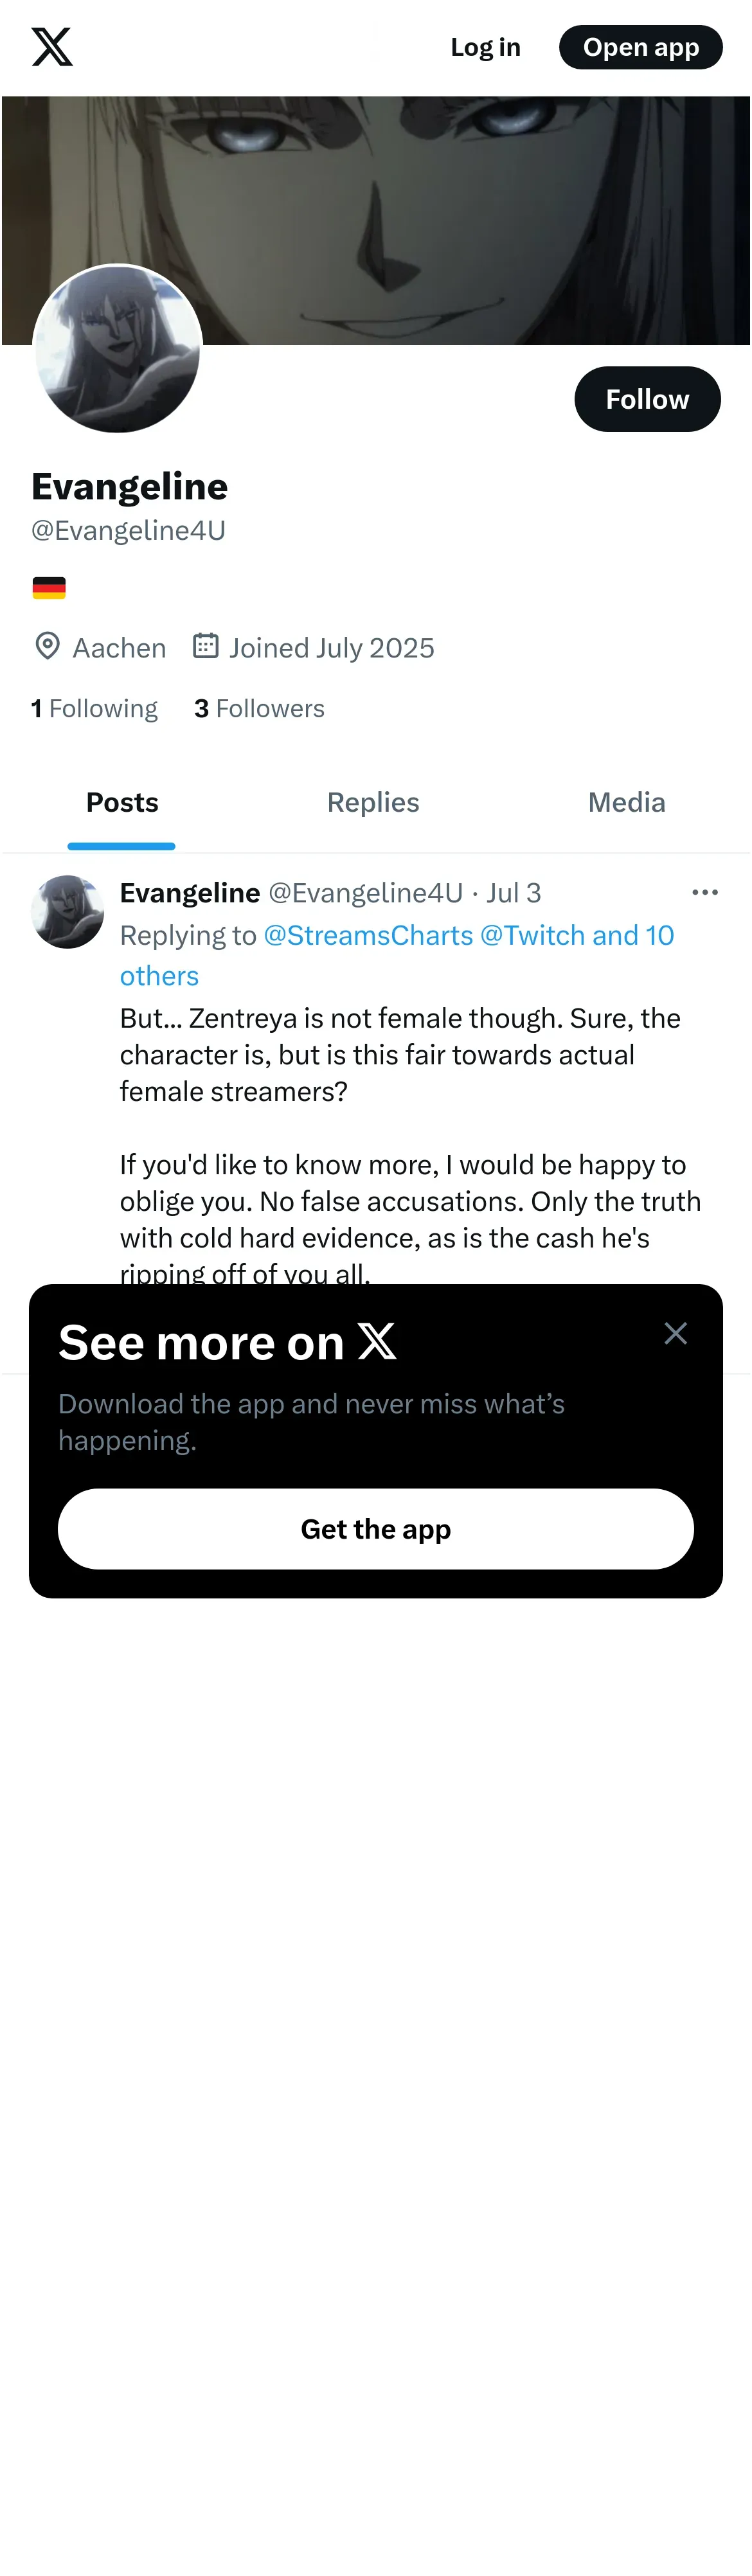Screen dimensions: 752x2576
Task: Switch to the Media tab
Action: click(626, 803)
